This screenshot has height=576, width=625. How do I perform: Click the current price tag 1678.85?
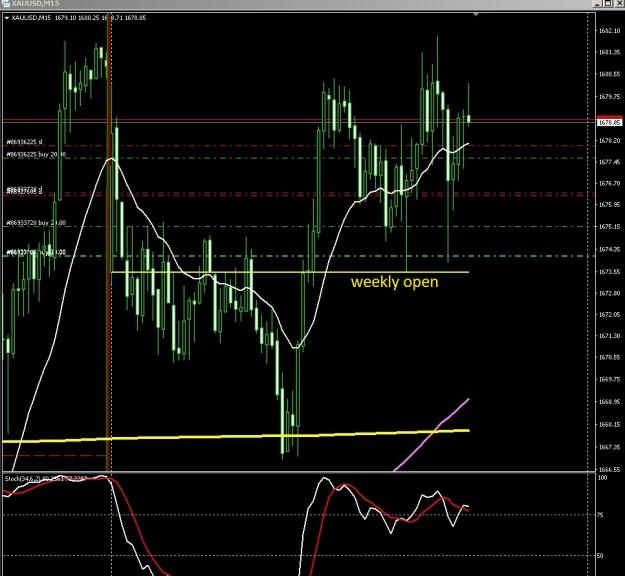pos(609,122)
